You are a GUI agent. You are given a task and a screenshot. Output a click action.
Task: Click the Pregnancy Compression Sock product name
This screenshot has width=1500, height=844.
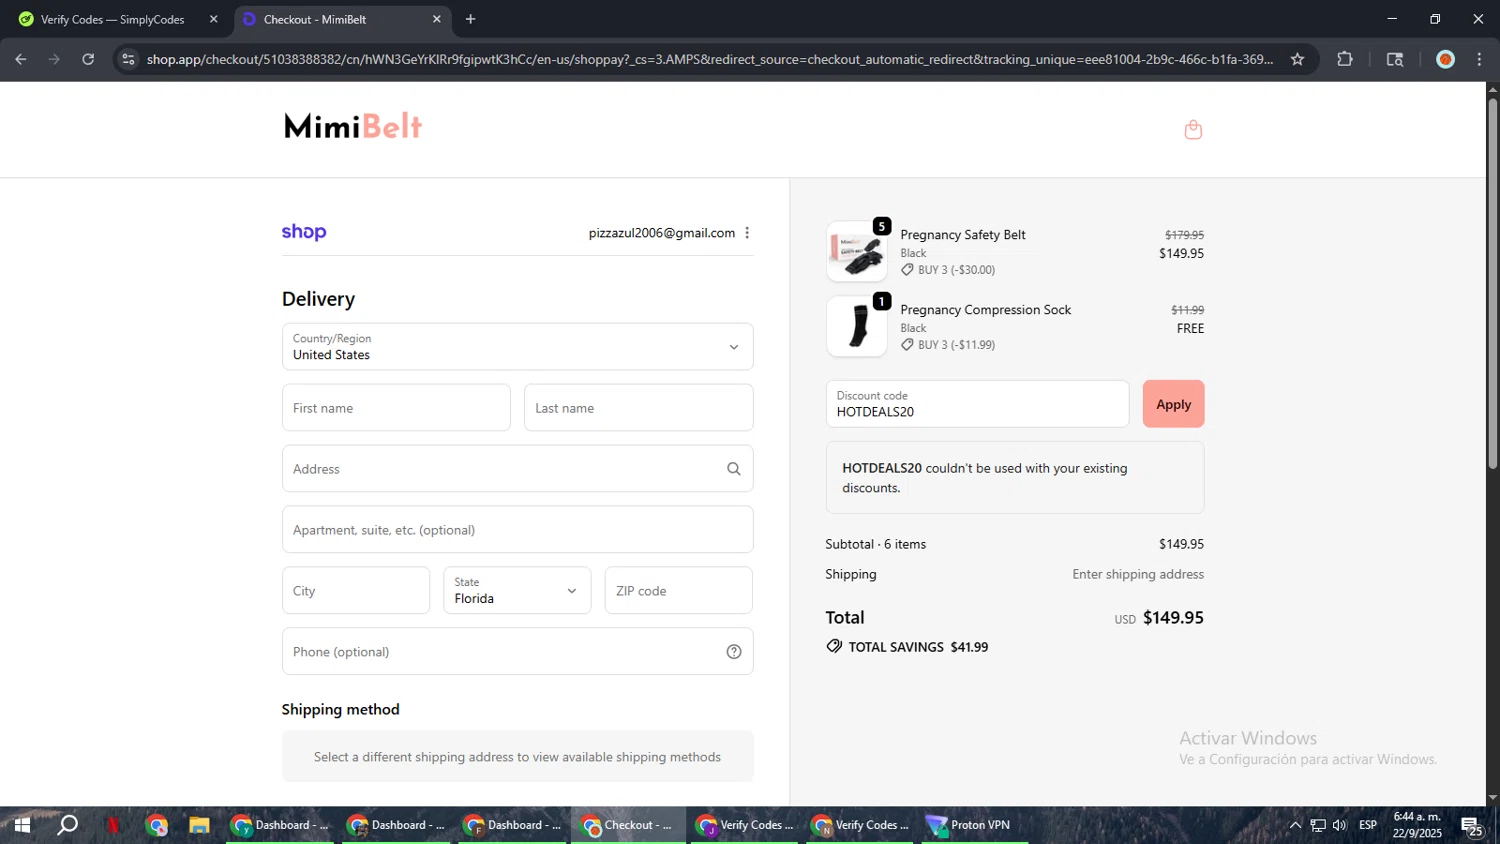(986, 310)
